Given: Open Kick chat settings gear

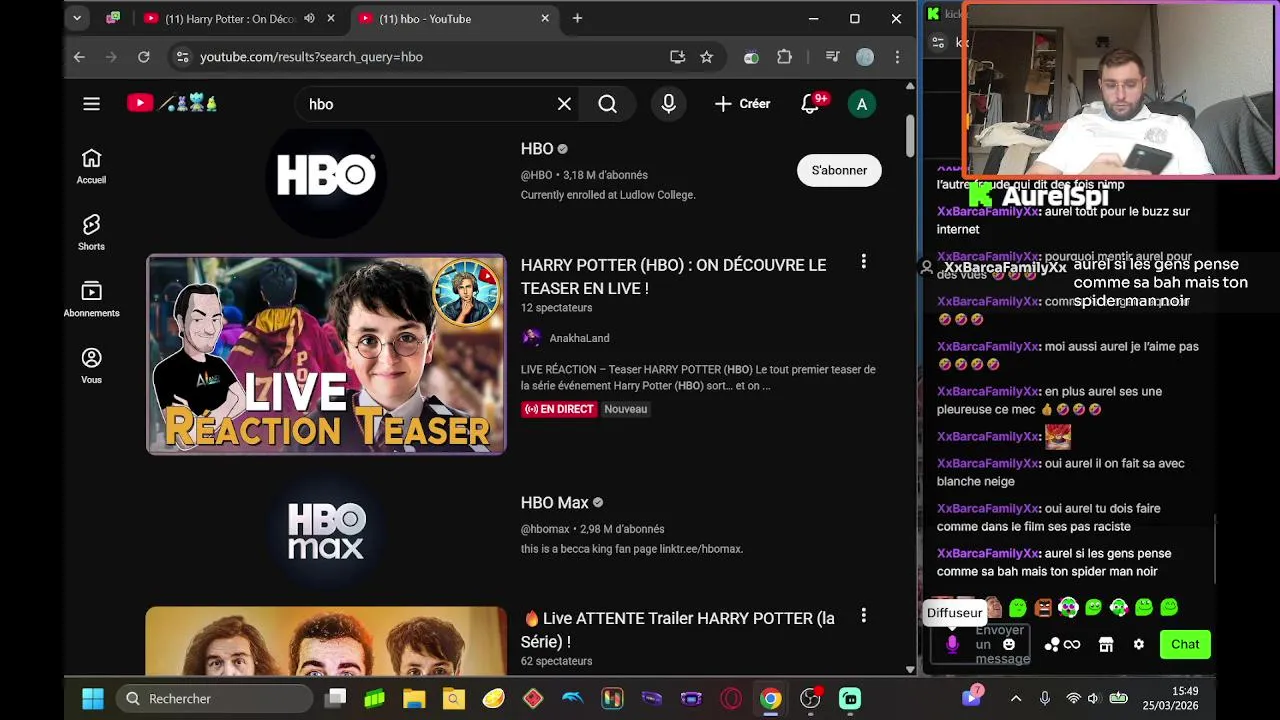Looking at the screenshot, I should coord(1138,645).
